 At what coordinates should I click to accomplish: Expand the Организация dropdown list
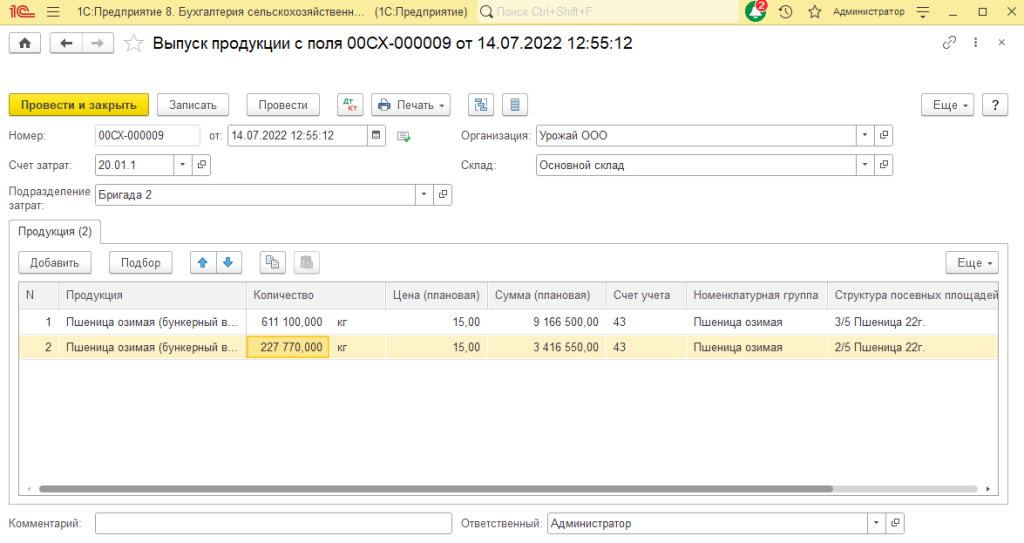coord(864,135)
